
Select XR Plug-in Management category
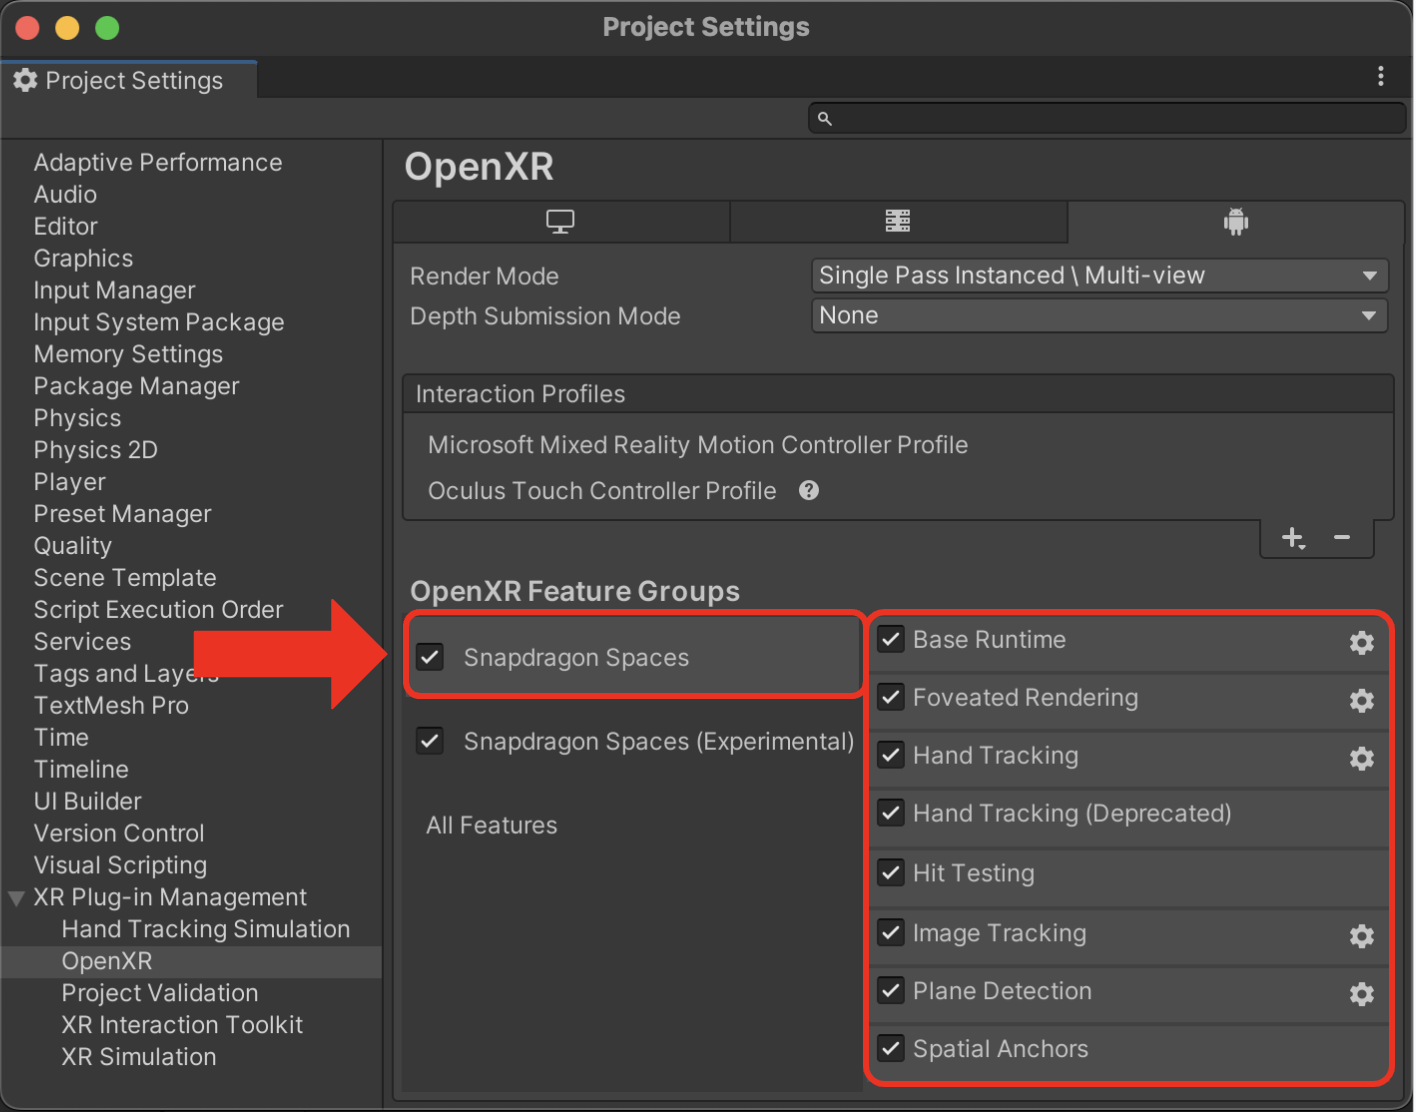[x=170, y=898]
